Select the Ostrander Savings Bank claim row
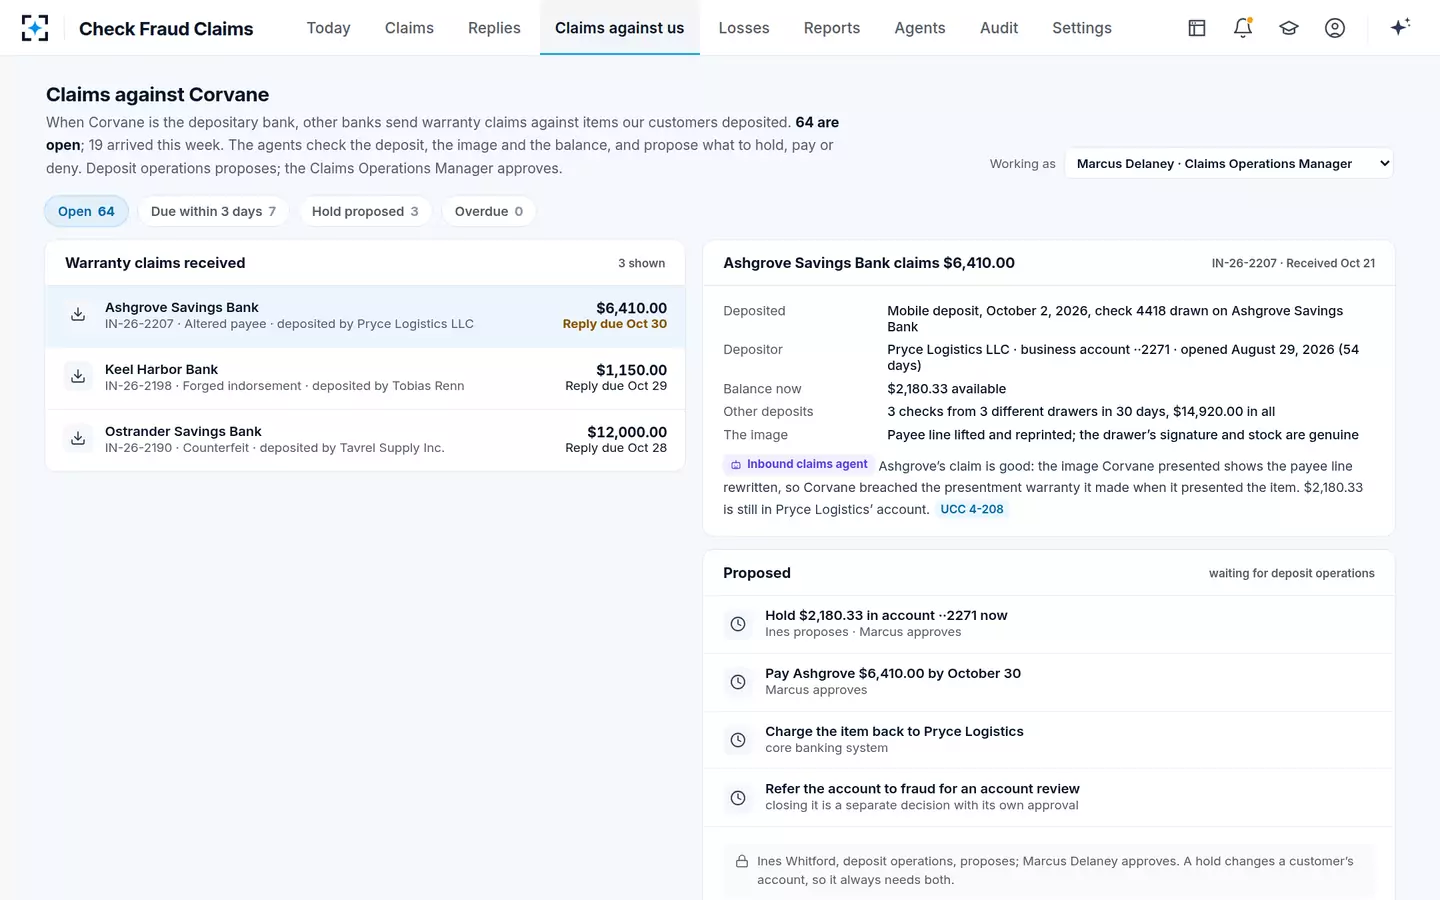 (365, 440)
